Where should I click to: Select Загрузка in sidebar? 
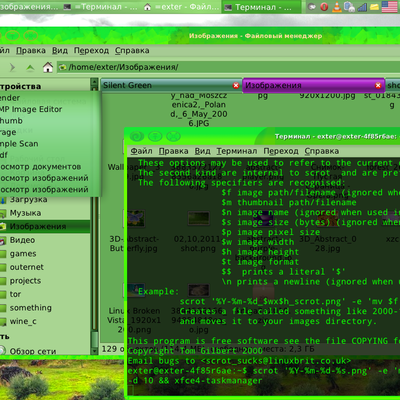[28, 200]
